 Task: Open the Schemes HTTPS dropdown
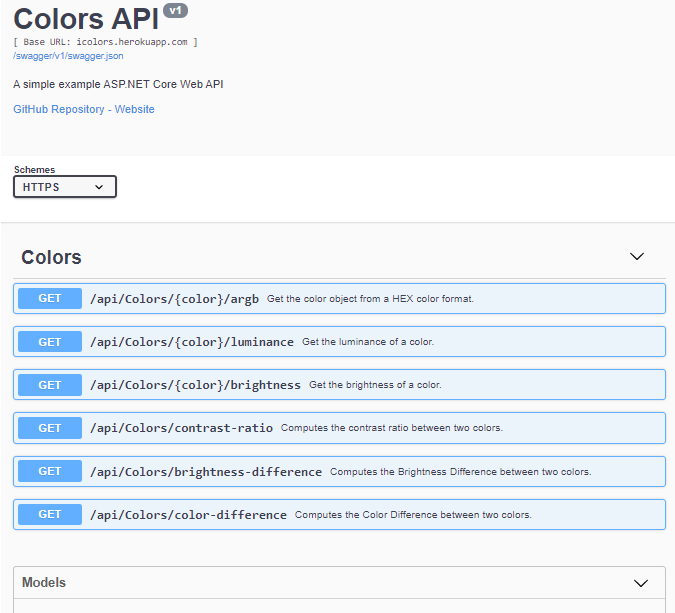[65, 187]
